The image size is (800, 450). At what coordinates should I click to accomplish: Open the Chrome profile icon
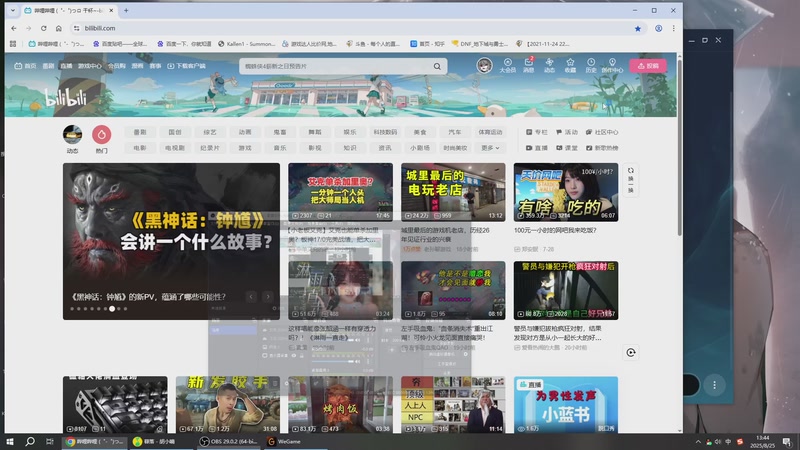click(x=659, y=29)
